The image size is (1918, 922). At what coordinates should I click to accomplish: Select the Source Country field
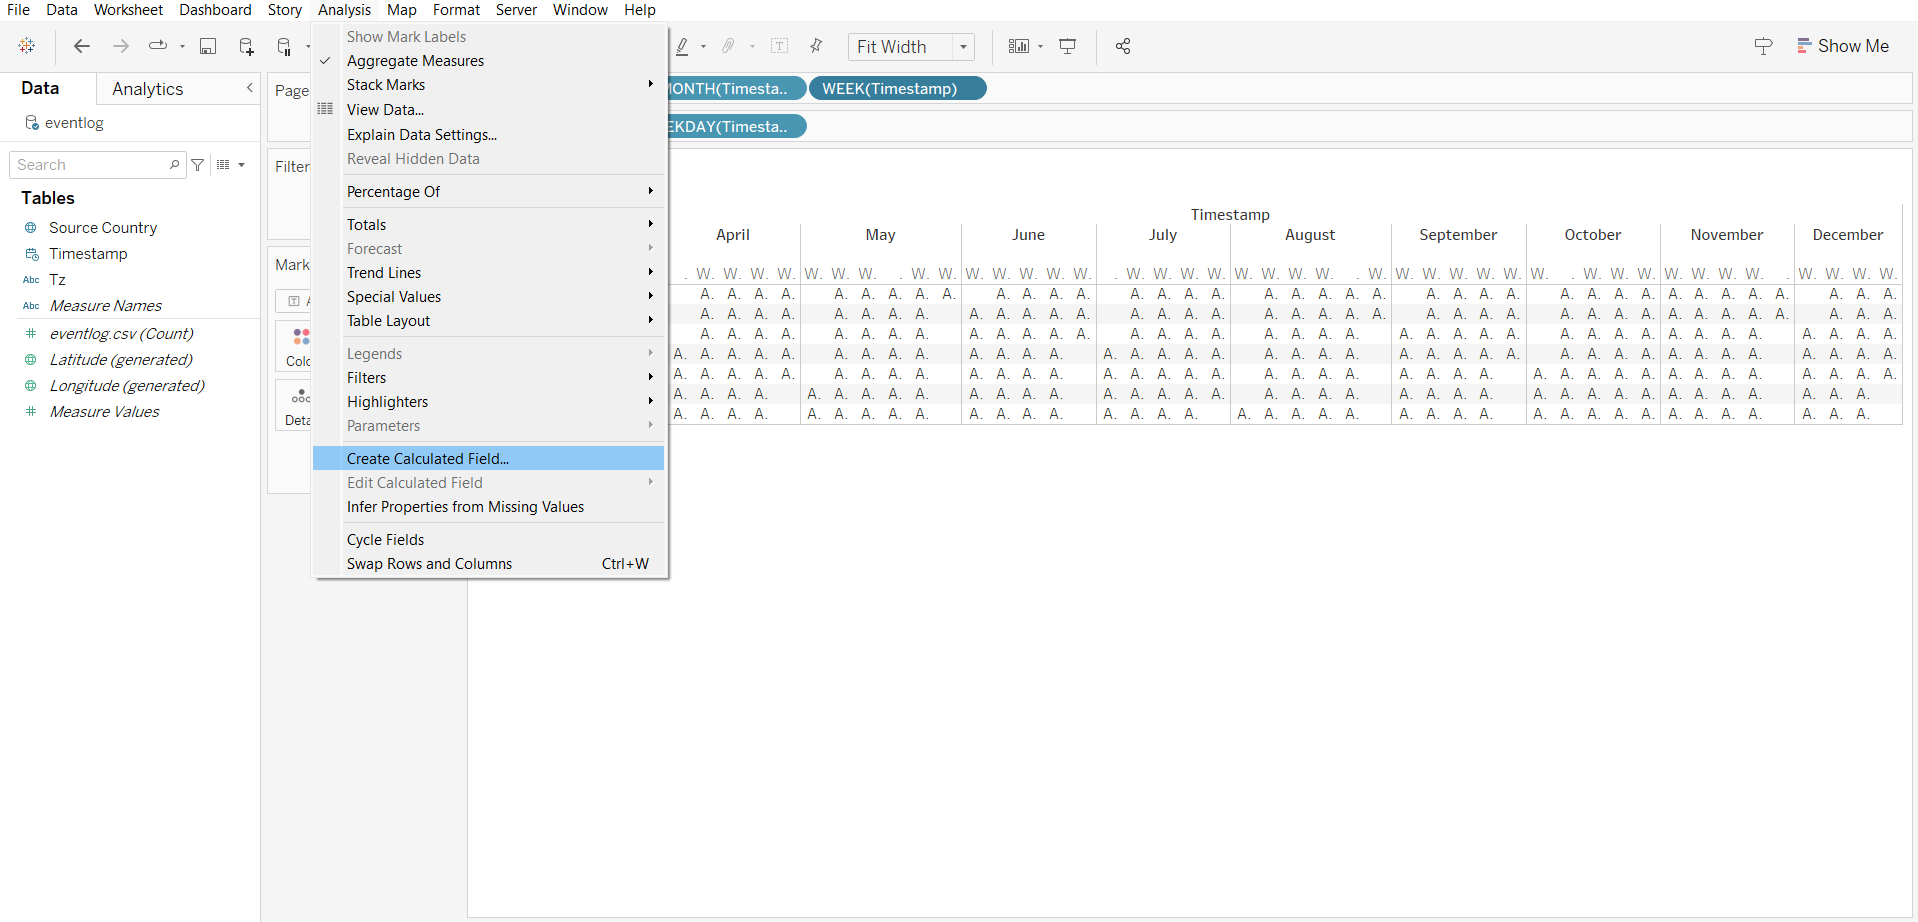(103, 228)
